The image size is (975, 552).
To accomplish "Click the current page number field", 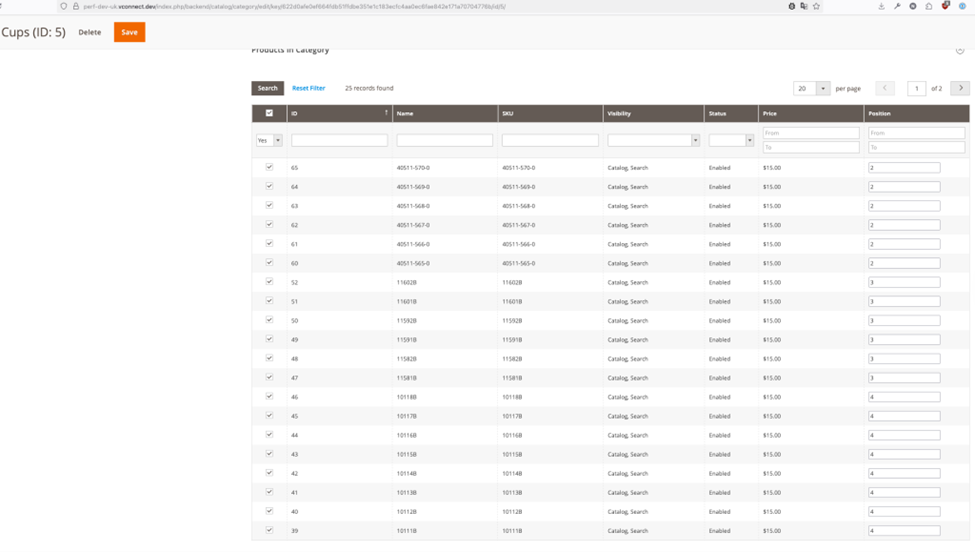I will point(917,88).
